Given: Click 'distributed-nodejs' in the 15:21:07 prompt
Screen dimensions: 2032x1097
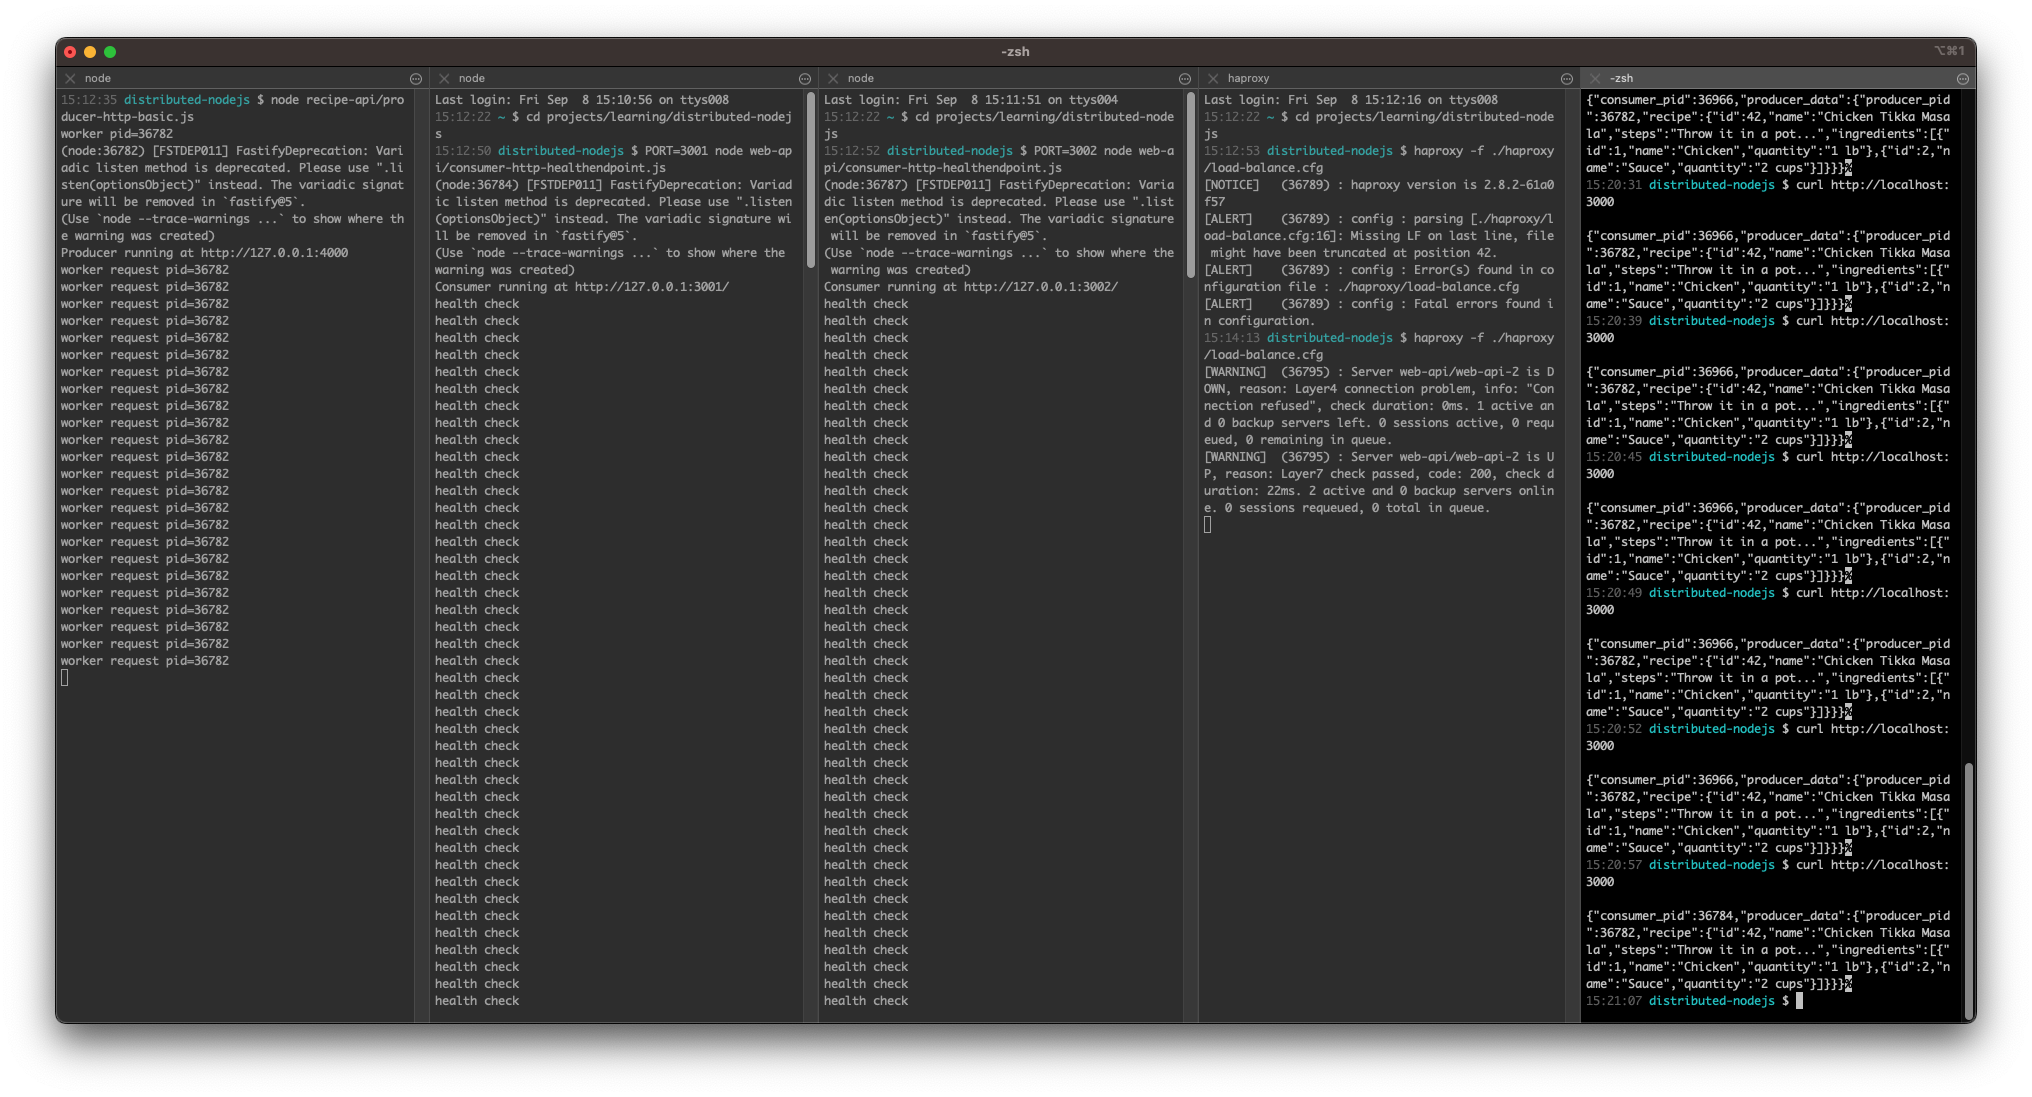Looking at the screenshot, I should (1711, 1000).
